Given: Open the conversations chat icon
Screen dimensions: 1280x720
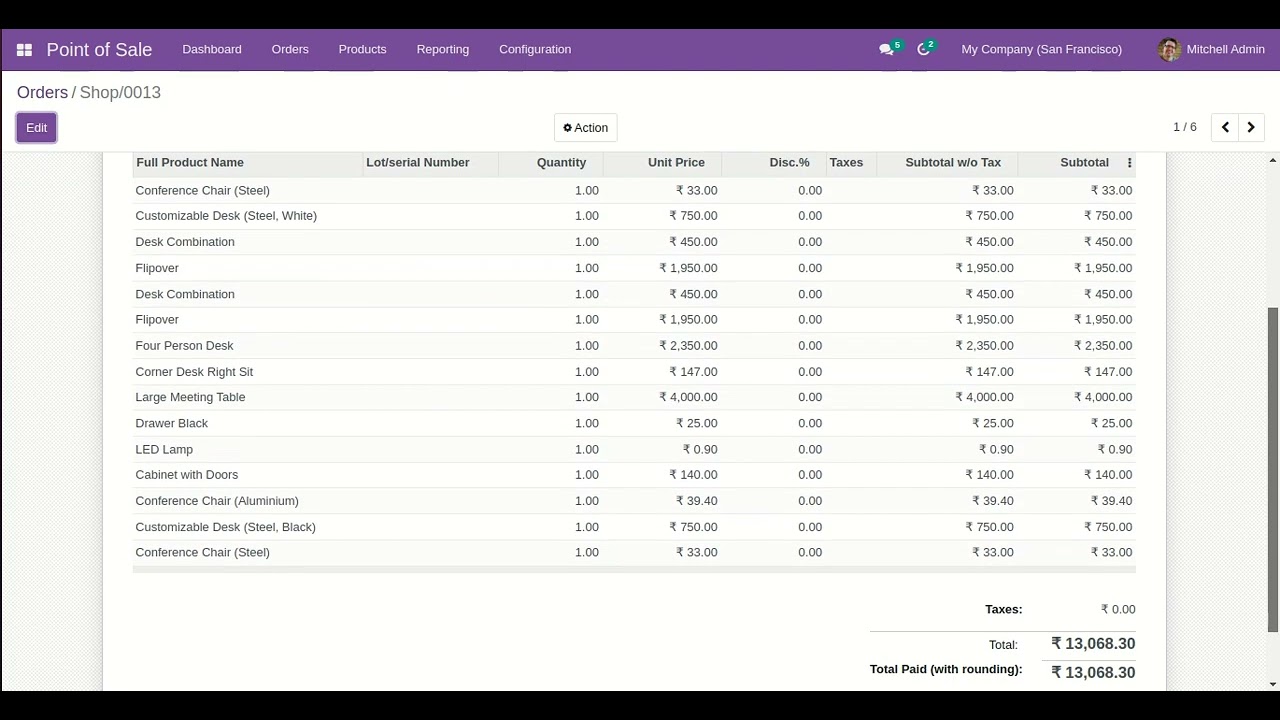Looking at the screenshot, I should pyautogui.click(x=886, y=49).
